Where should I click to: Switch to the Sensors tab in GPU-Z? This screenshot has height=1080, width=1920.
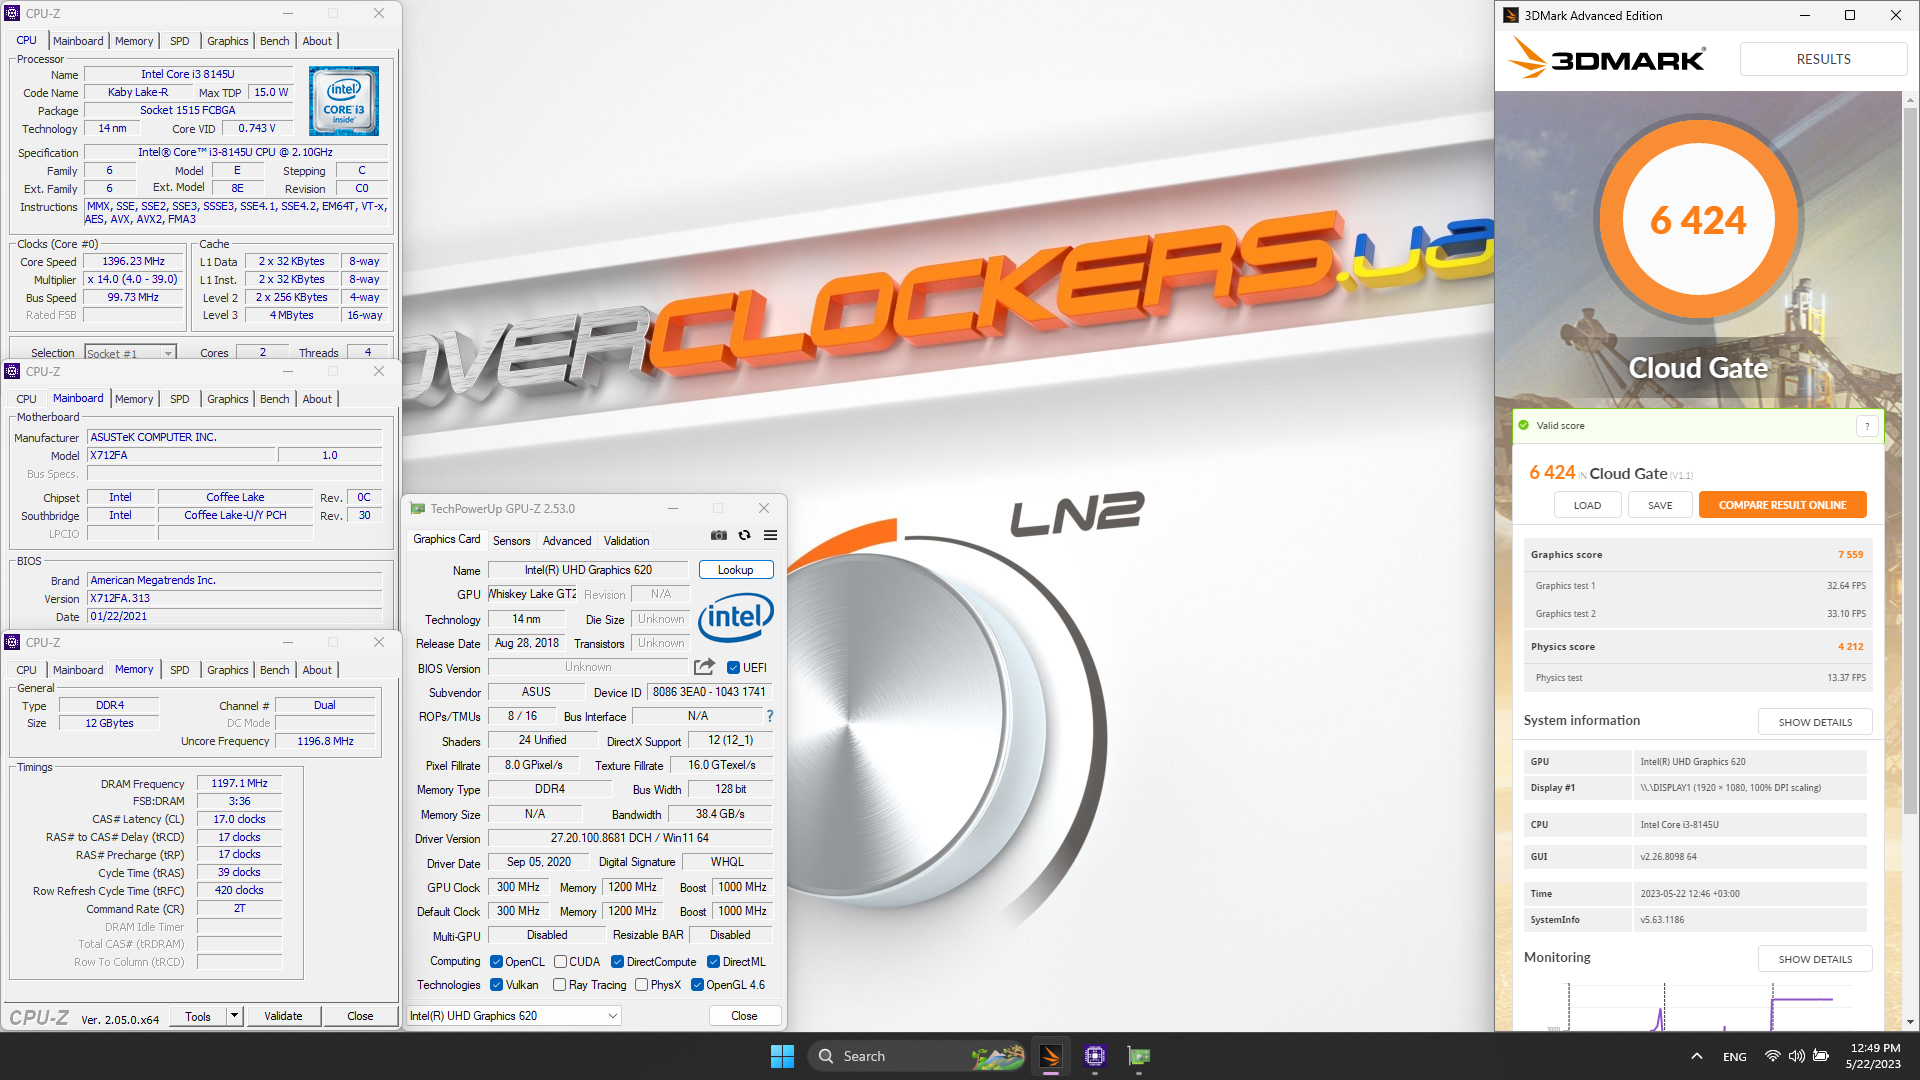511,541
